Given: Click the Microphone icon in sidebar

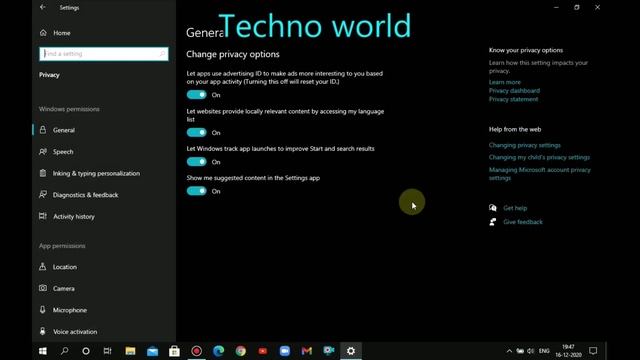Looking at the screenshot, I should point(43,310).
